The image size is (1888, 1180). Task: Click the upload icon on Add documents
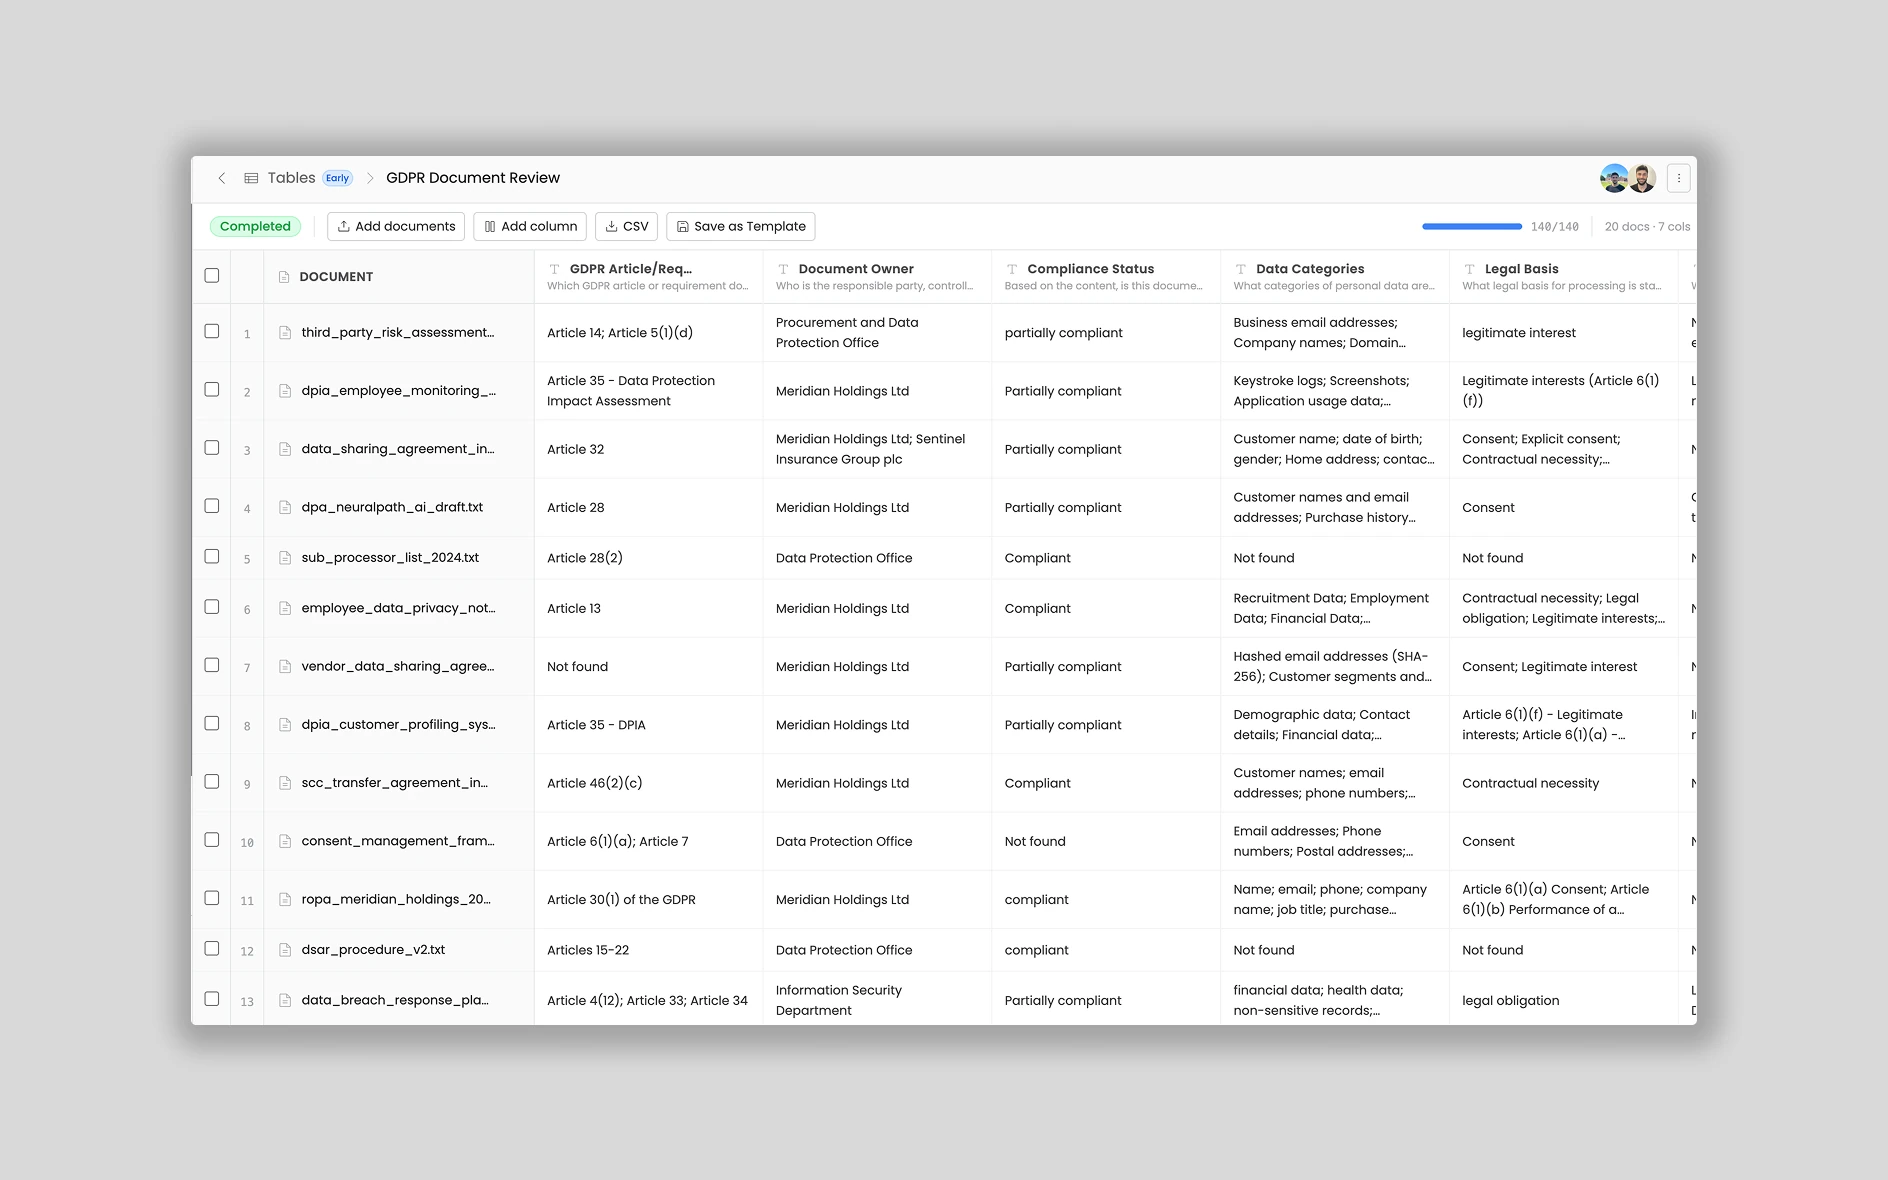click(x=344, y=226)
